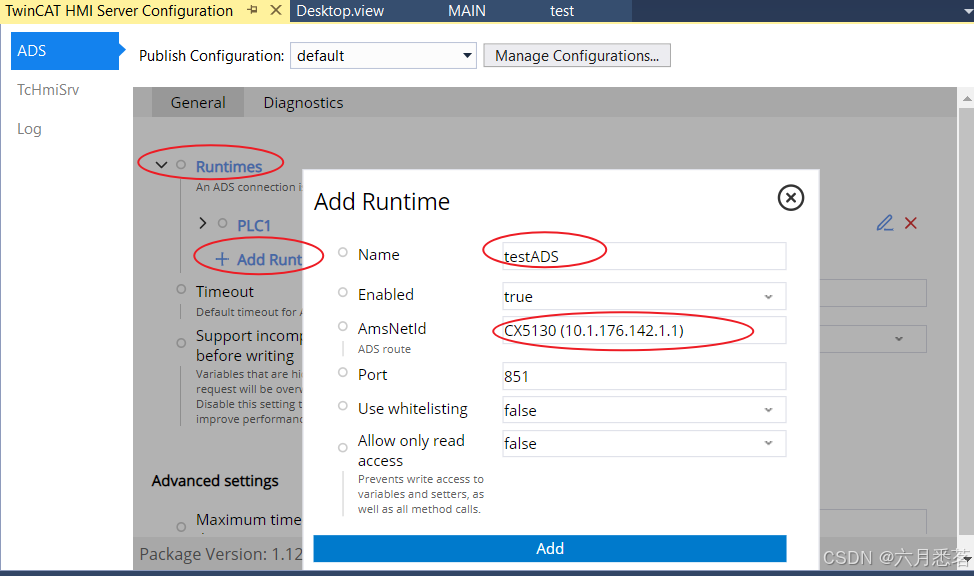Image resolution: width=974 pixels, height=576 pixels.
Task: Click the AmsNetId field with CX5130
Action: [644, 330]
